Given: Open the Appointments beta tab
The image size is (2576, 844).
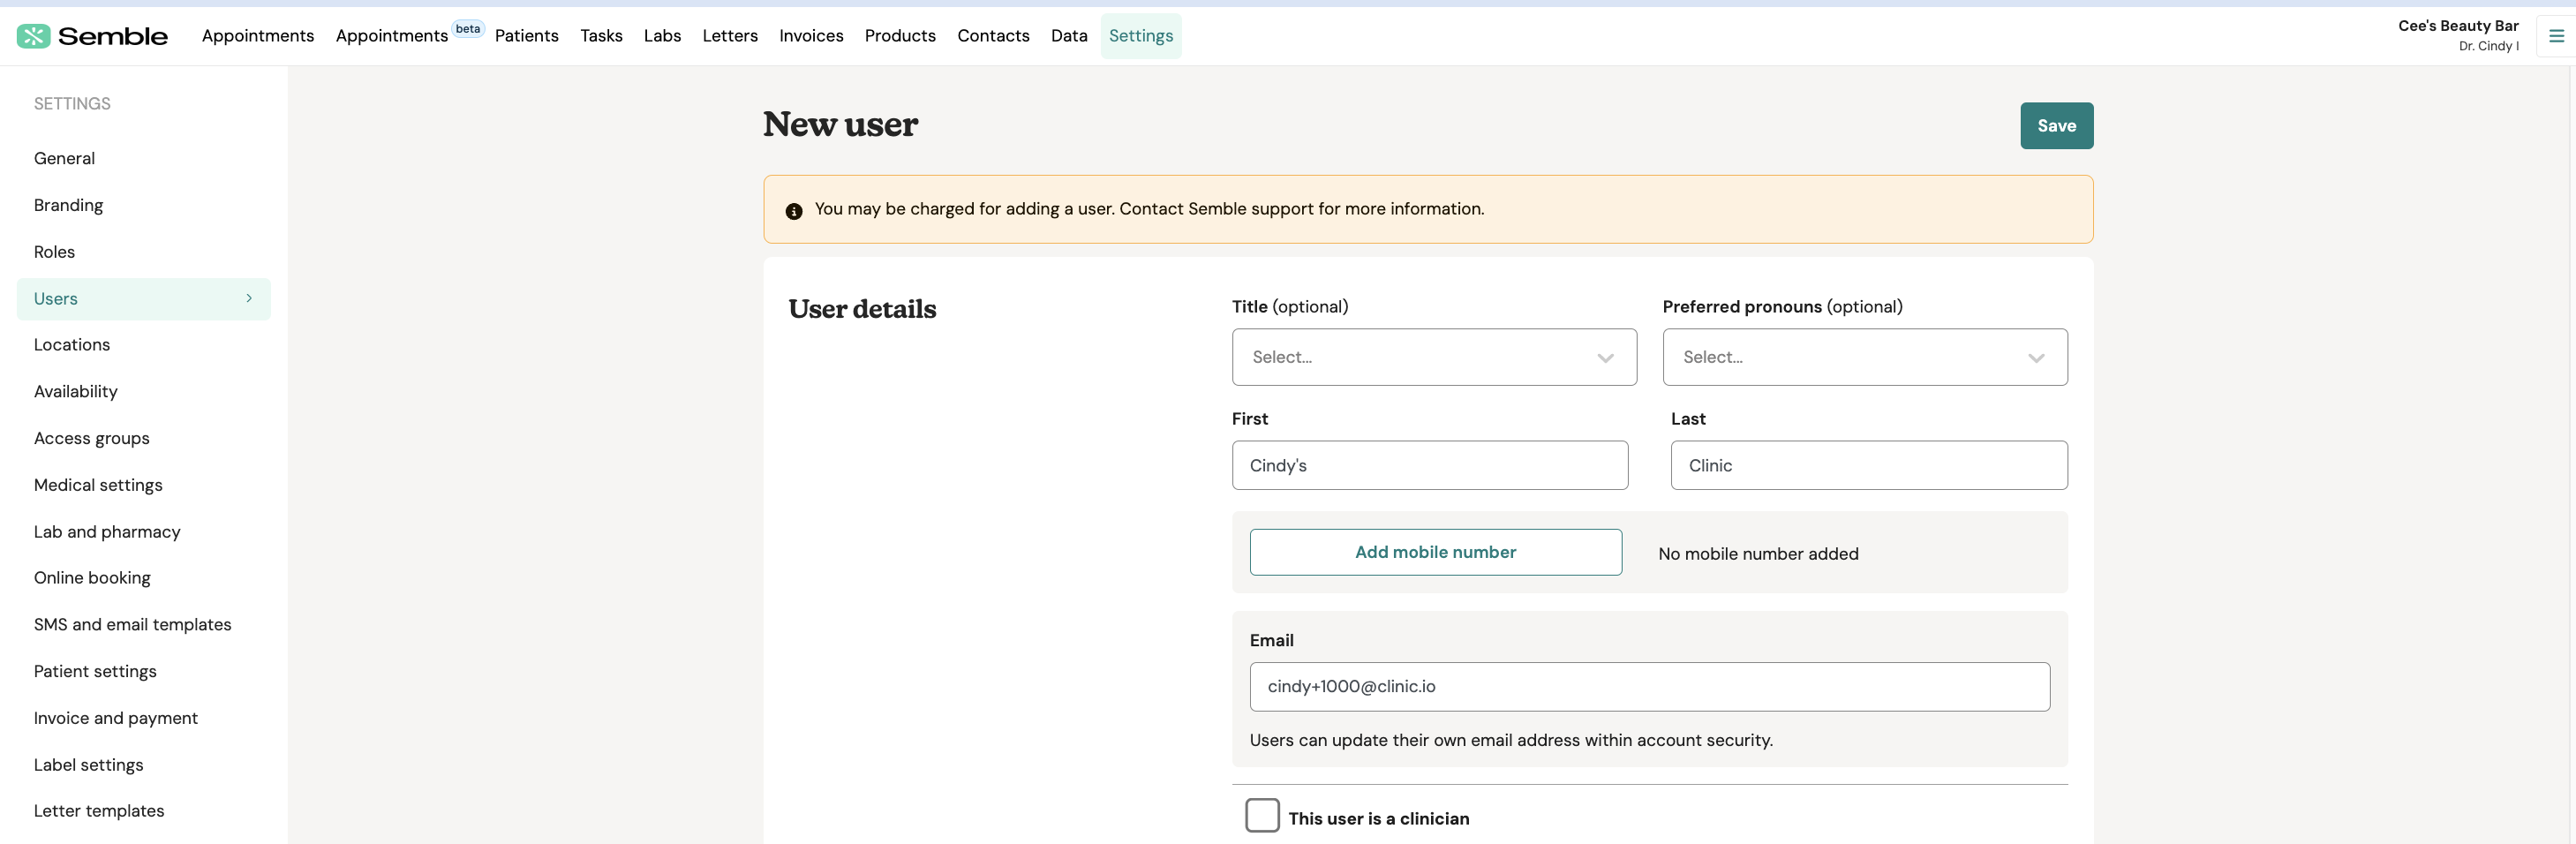Looking at the screenshot, I should [x=409, y=36].
